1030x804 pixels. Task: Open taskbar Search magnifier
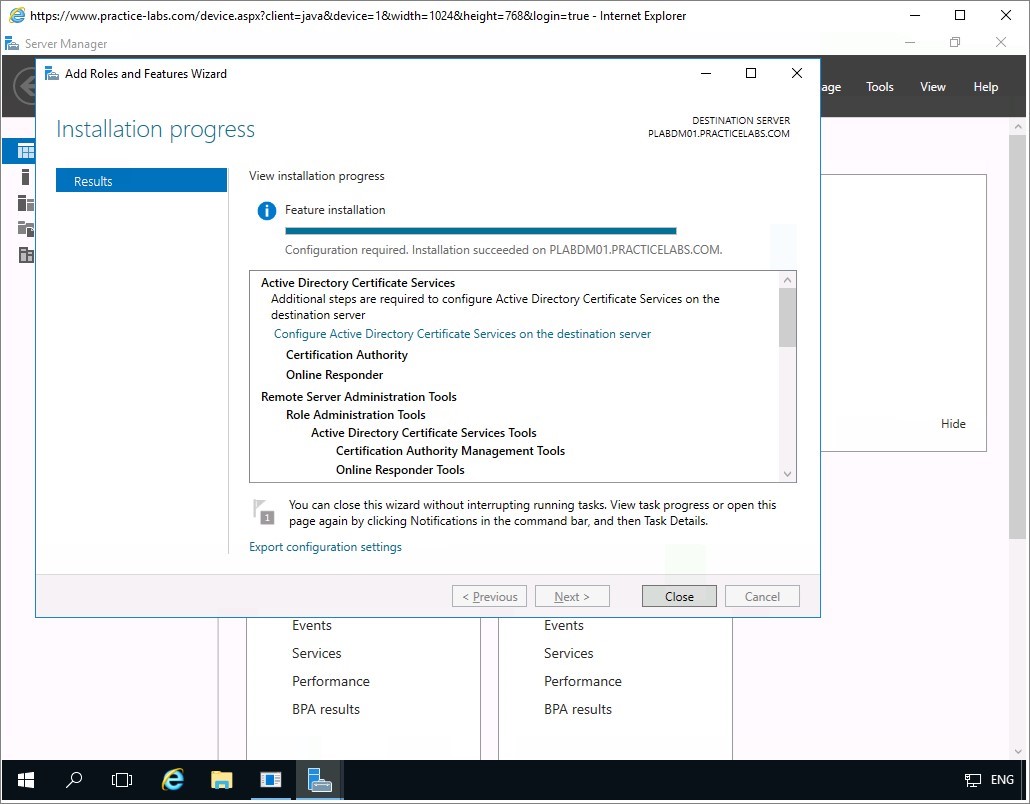[74, 780]
